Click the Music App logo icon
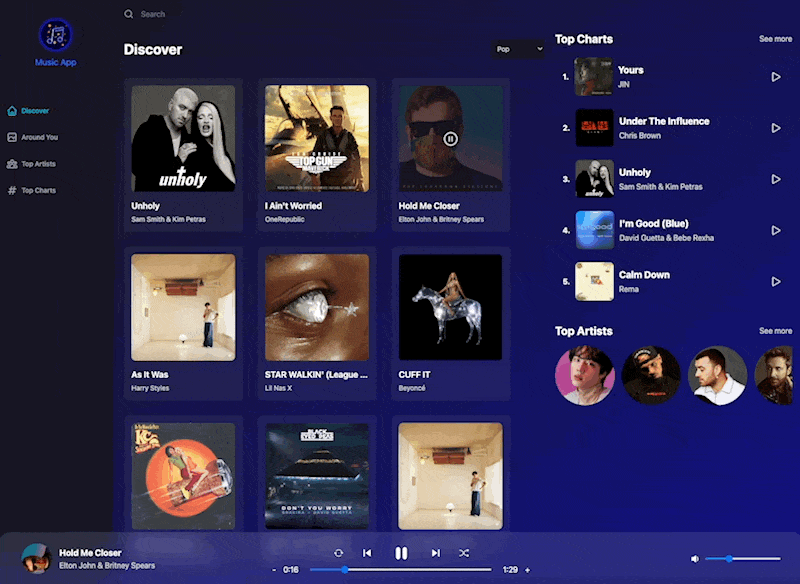800x584 pixels. (56, 35)
